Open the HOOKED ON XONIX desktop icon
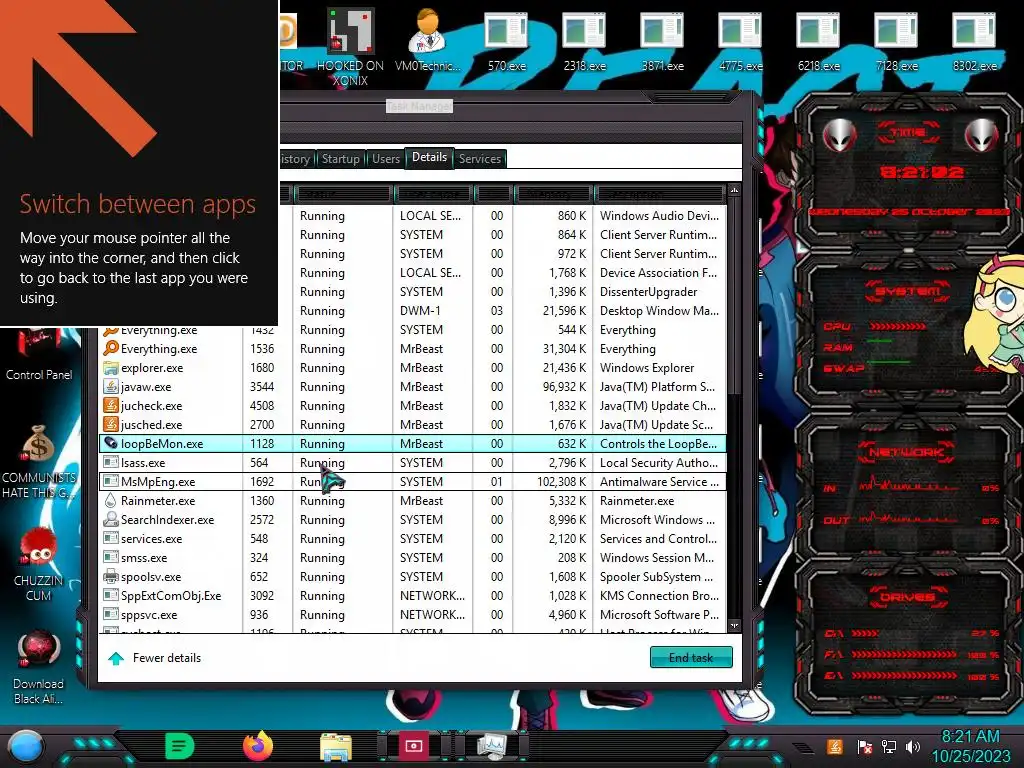Screen dimensions: 1024x768 [351, 47]
